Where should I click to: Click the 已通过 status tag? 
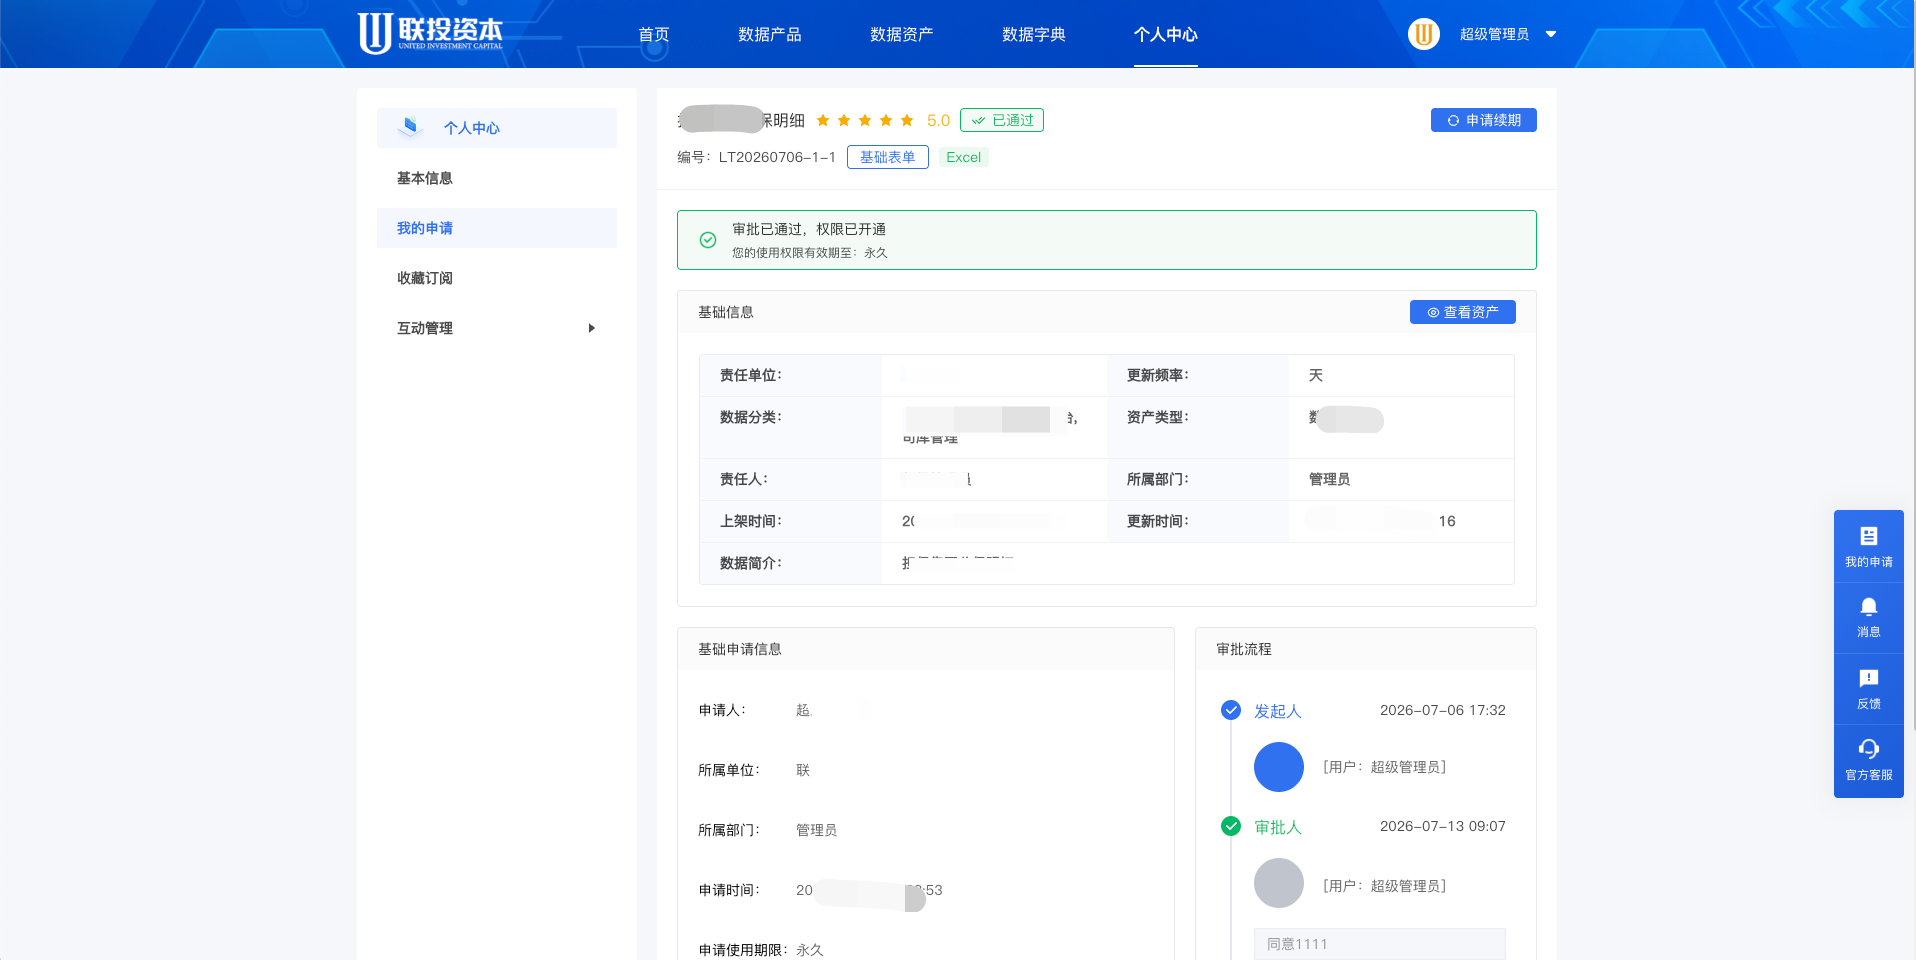pyautogui.click(x=1002, y=120)
